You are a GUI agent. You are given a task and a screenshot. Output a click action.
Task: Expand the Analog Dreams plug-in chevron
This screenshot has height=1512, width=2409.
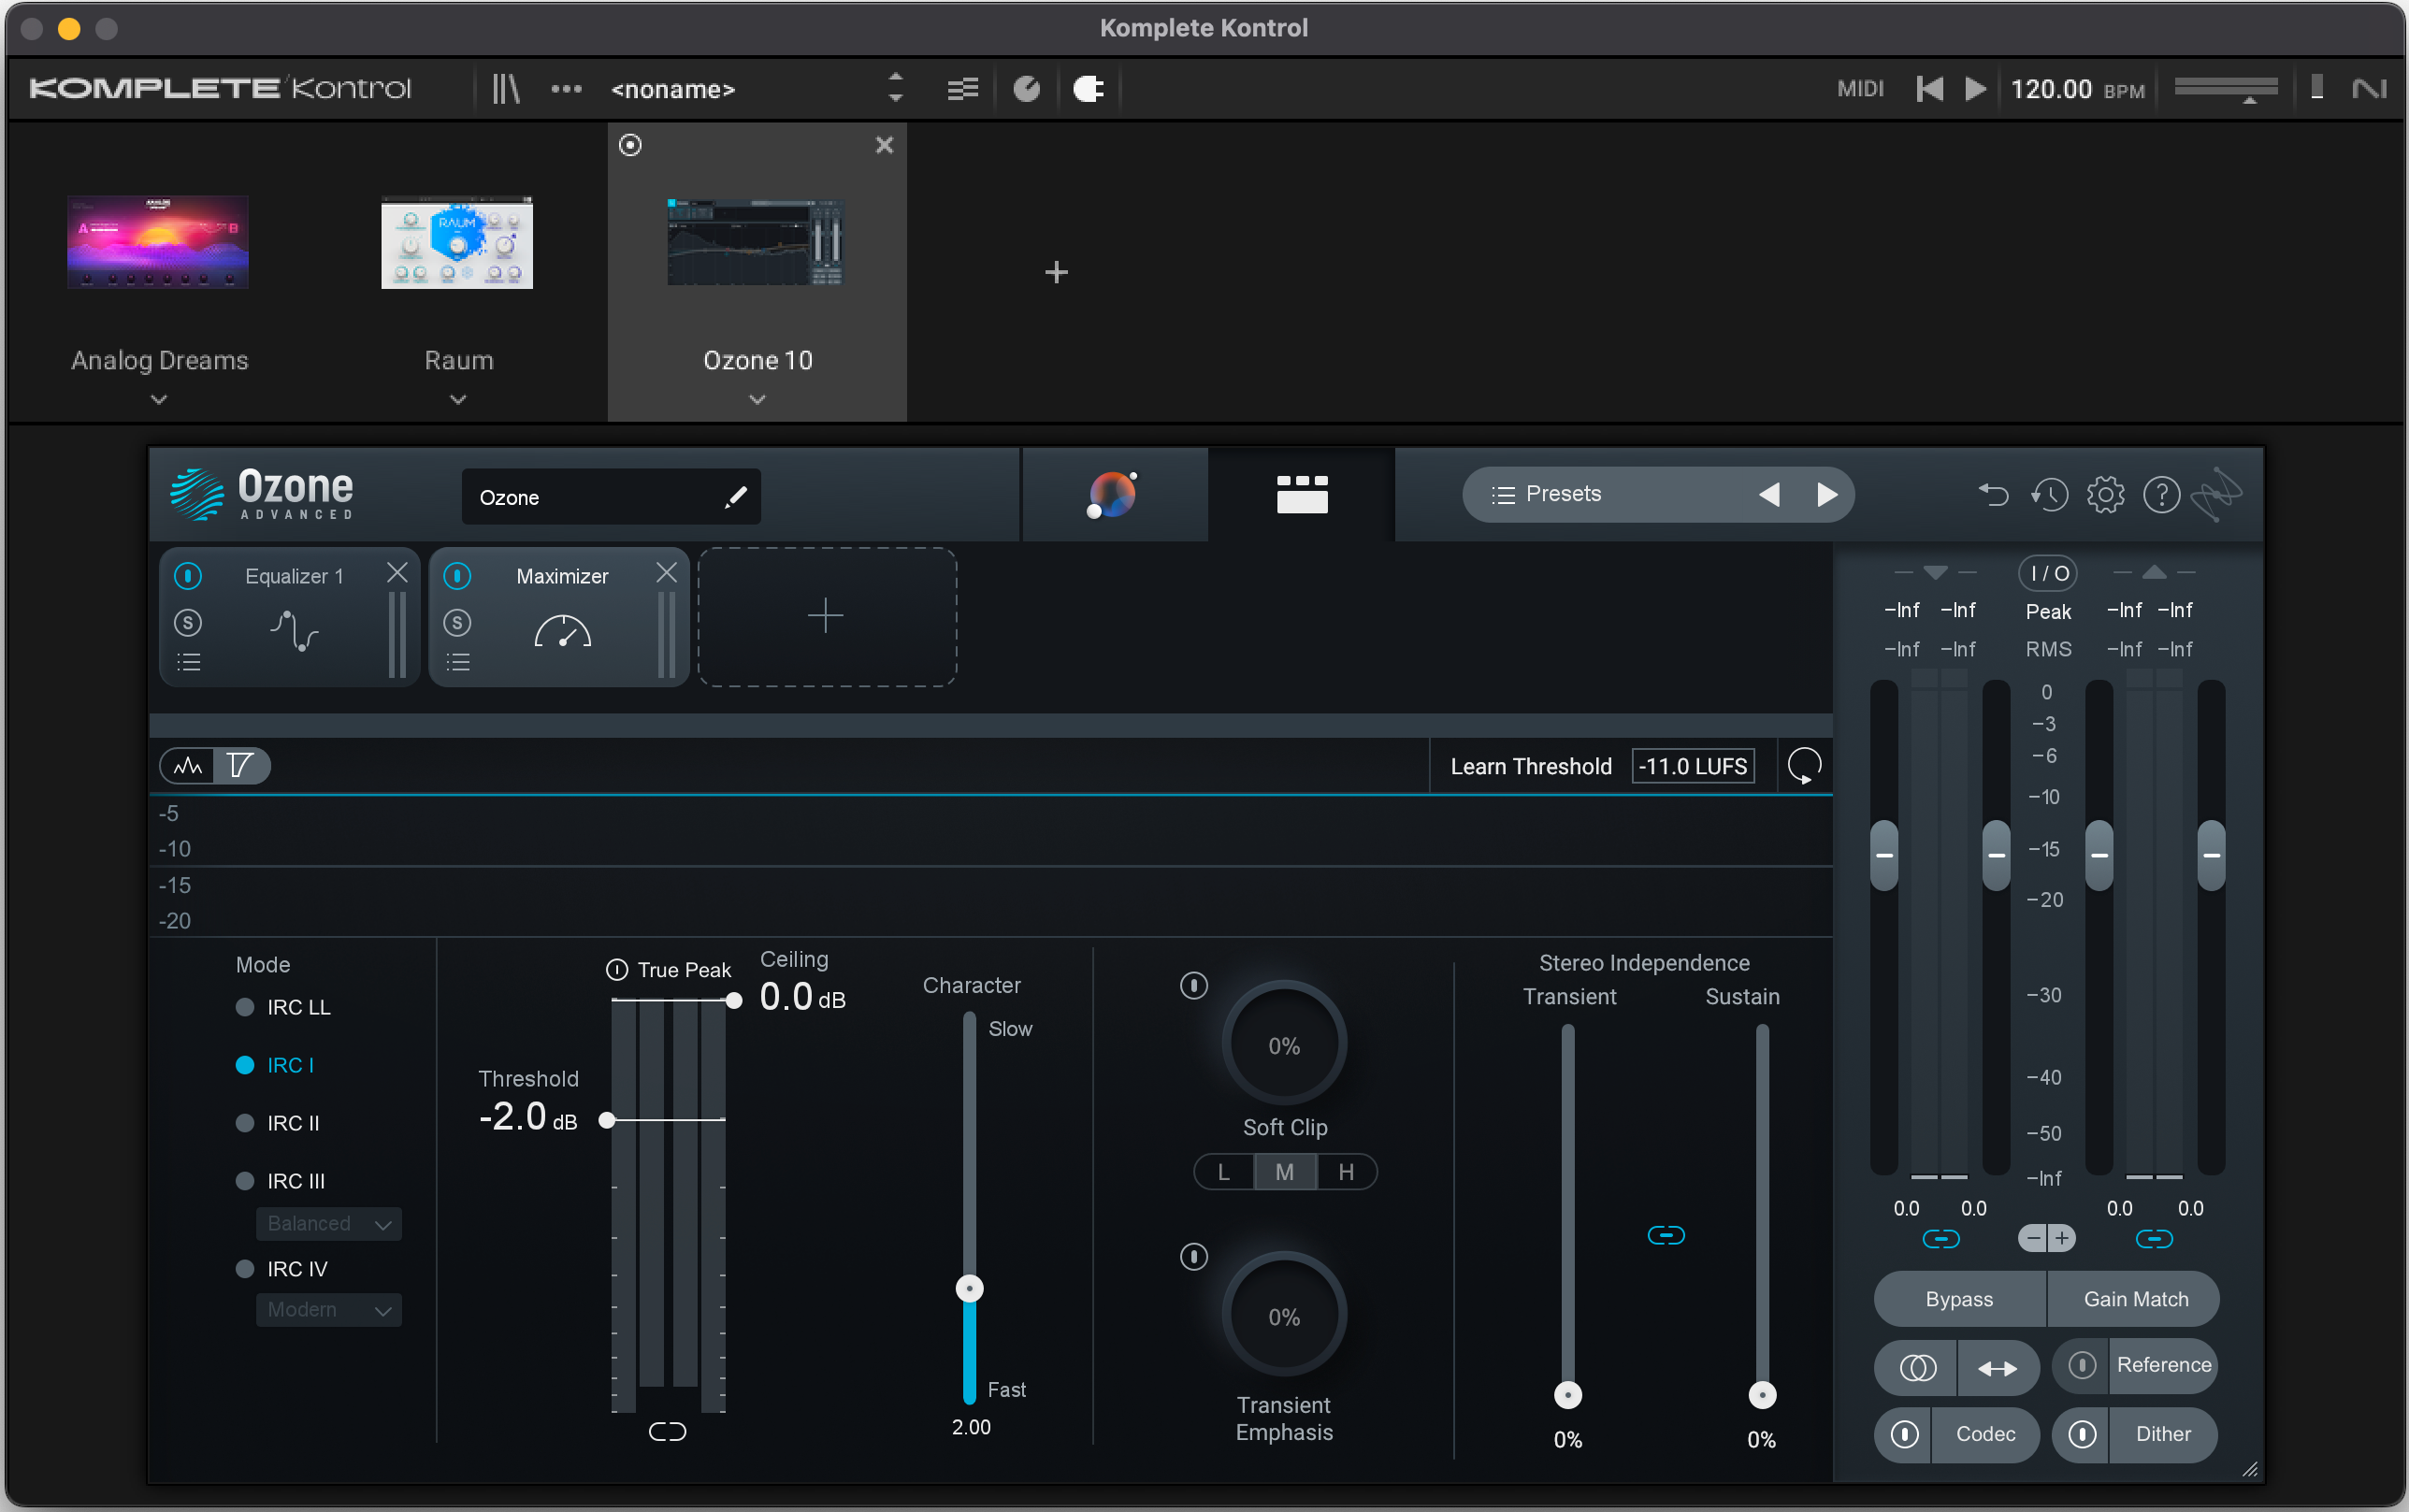(x=159, y=400)
